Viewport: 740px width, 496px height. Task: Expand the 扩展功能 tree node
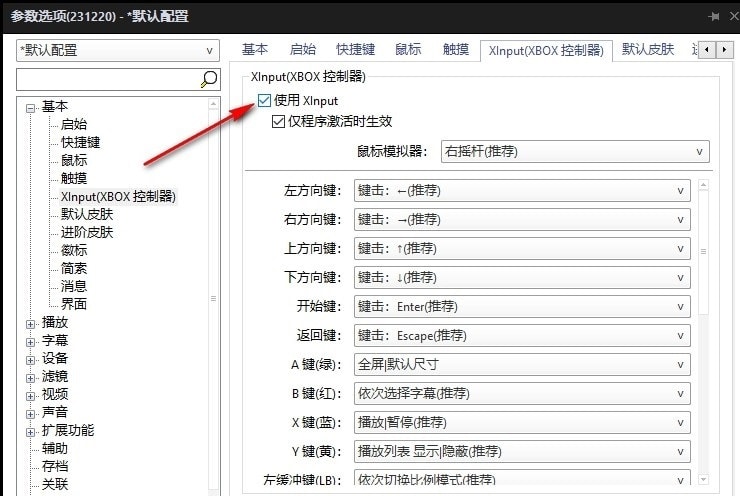[x=31, y=432]
